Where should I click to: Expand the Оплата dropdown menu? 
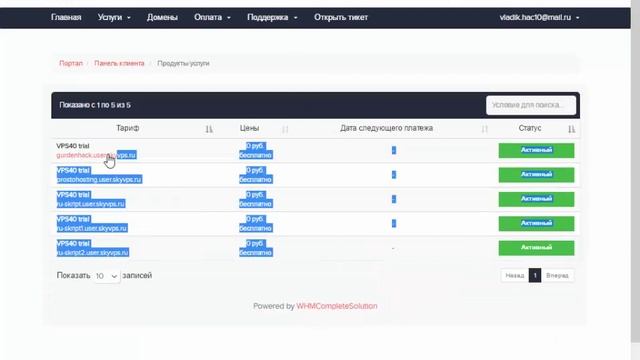(x=212, y=18)
